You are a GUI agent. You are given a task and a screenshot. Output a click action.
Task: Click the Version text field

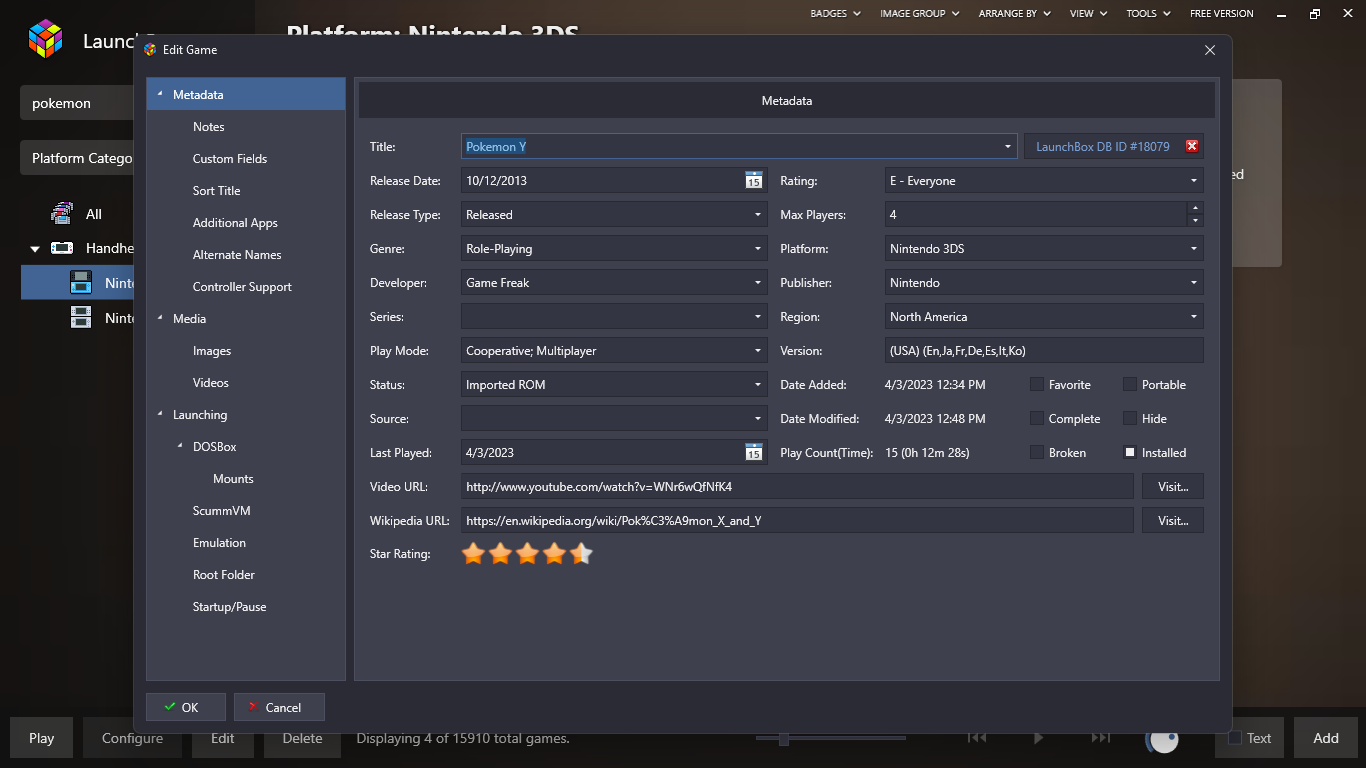1043,351
